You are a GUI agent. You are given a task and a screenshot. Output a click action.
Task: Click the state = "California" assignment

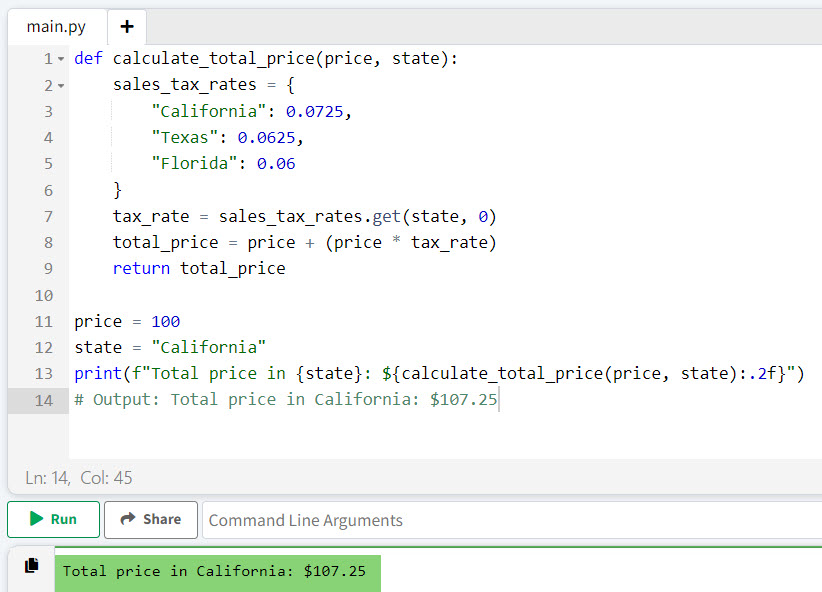[x=170, y=347]
